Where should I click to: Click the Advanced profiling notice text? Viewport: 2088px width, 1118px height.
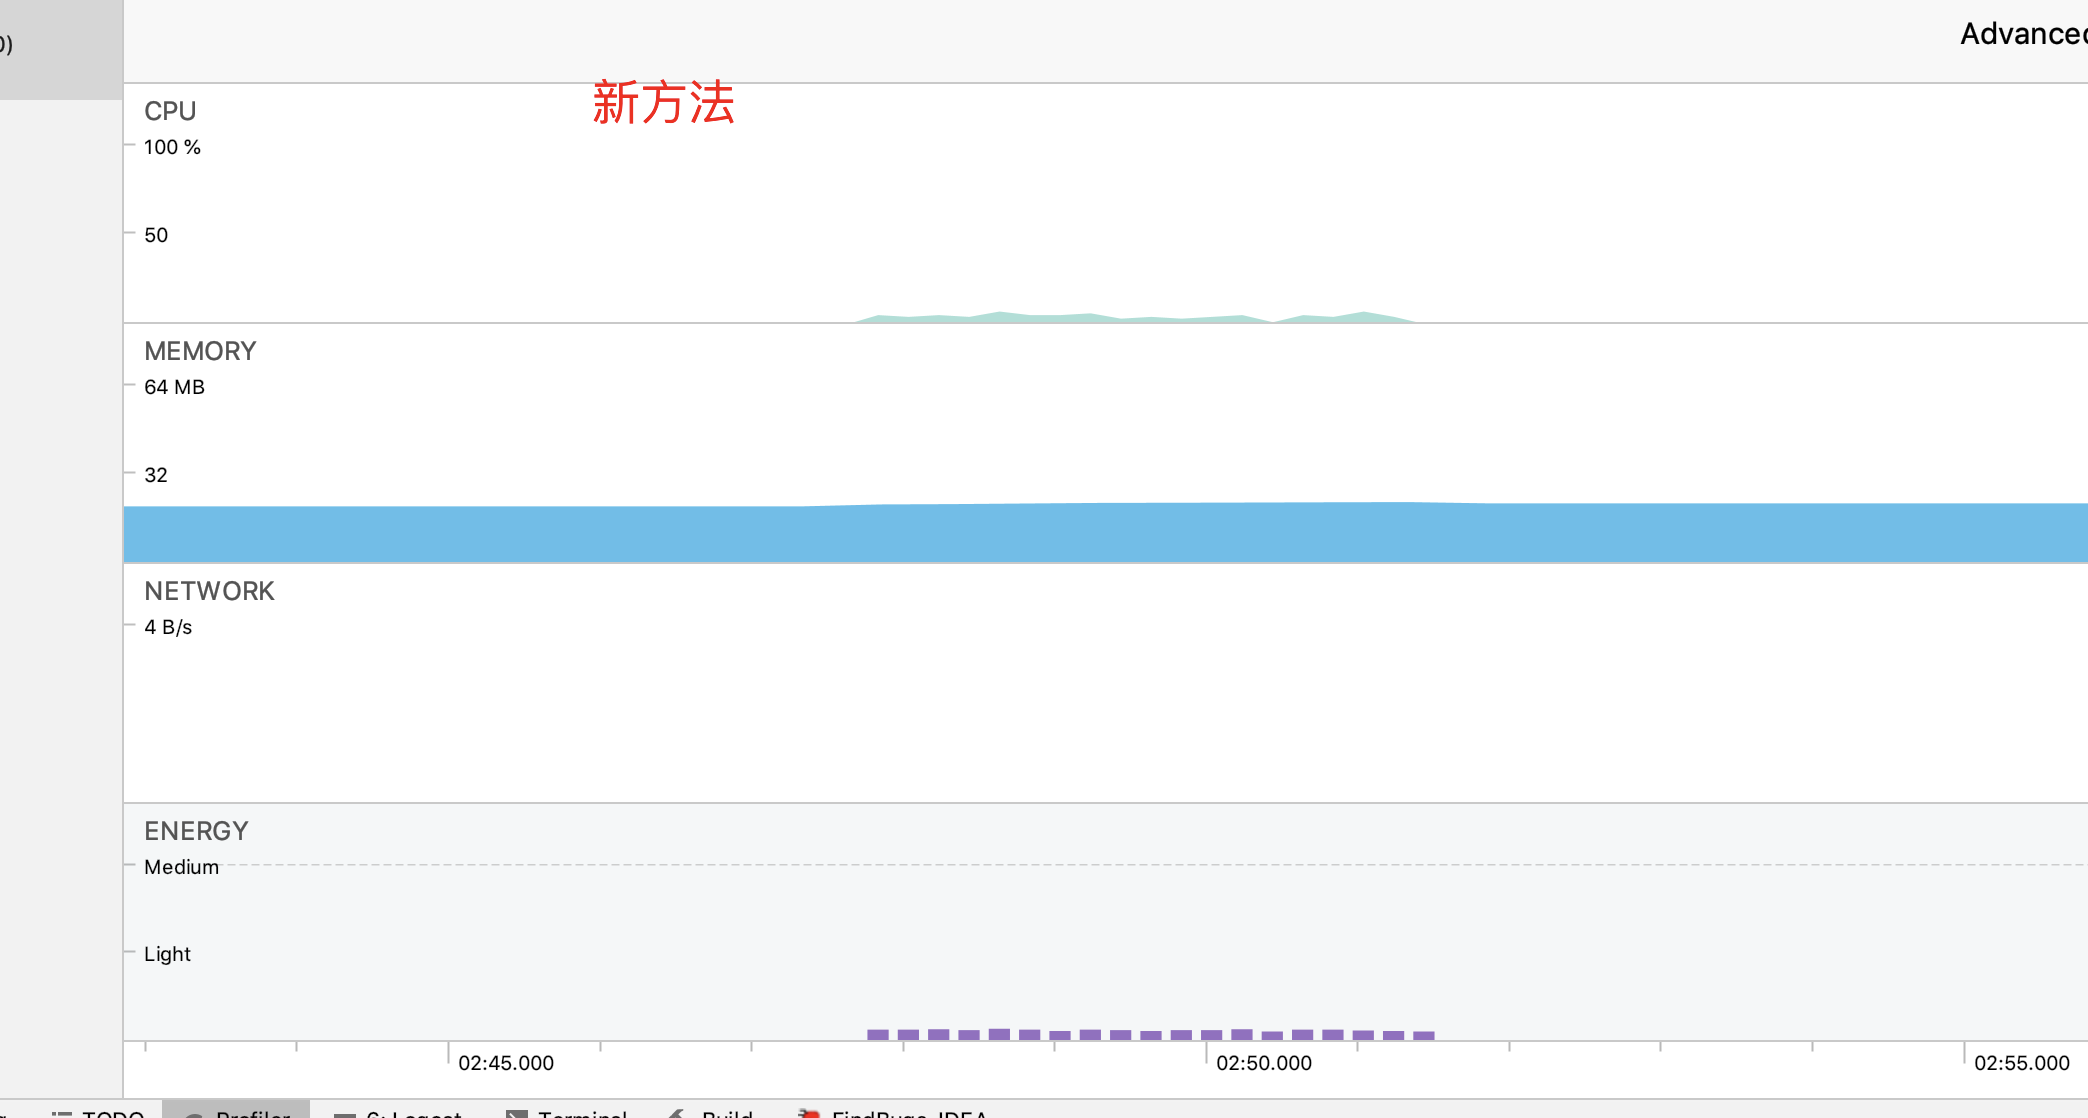[2024, 34]
